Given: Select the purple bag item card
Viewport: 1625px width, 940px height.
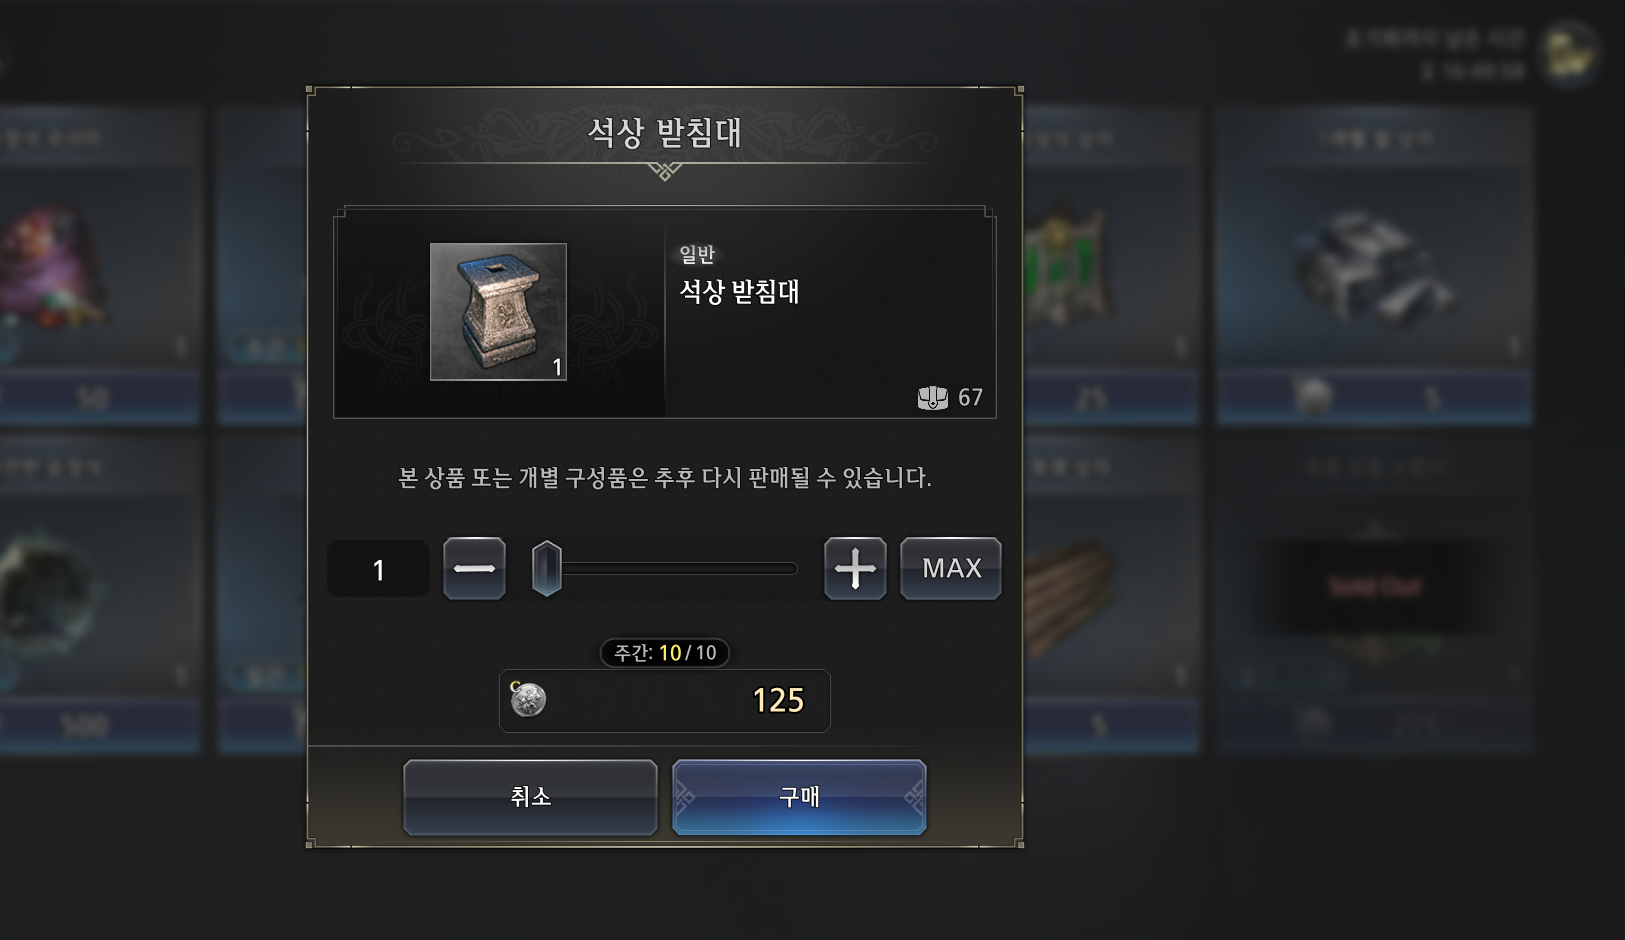Looking at the screenshot, I should [98, 267].
